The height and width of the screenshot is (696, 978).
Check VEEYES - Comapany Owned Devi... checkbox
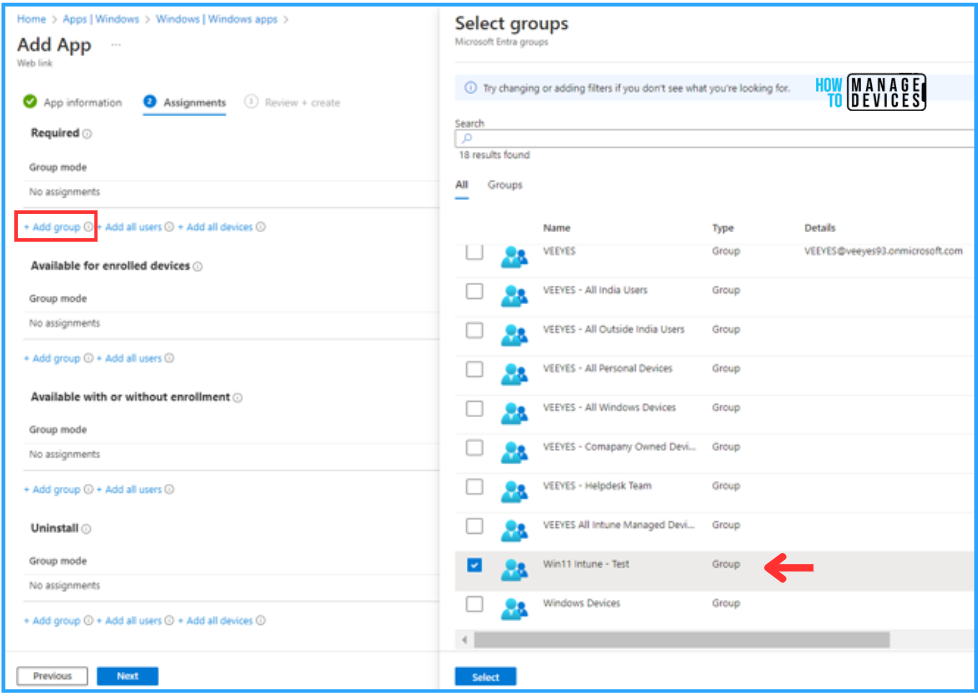point(475,448)
